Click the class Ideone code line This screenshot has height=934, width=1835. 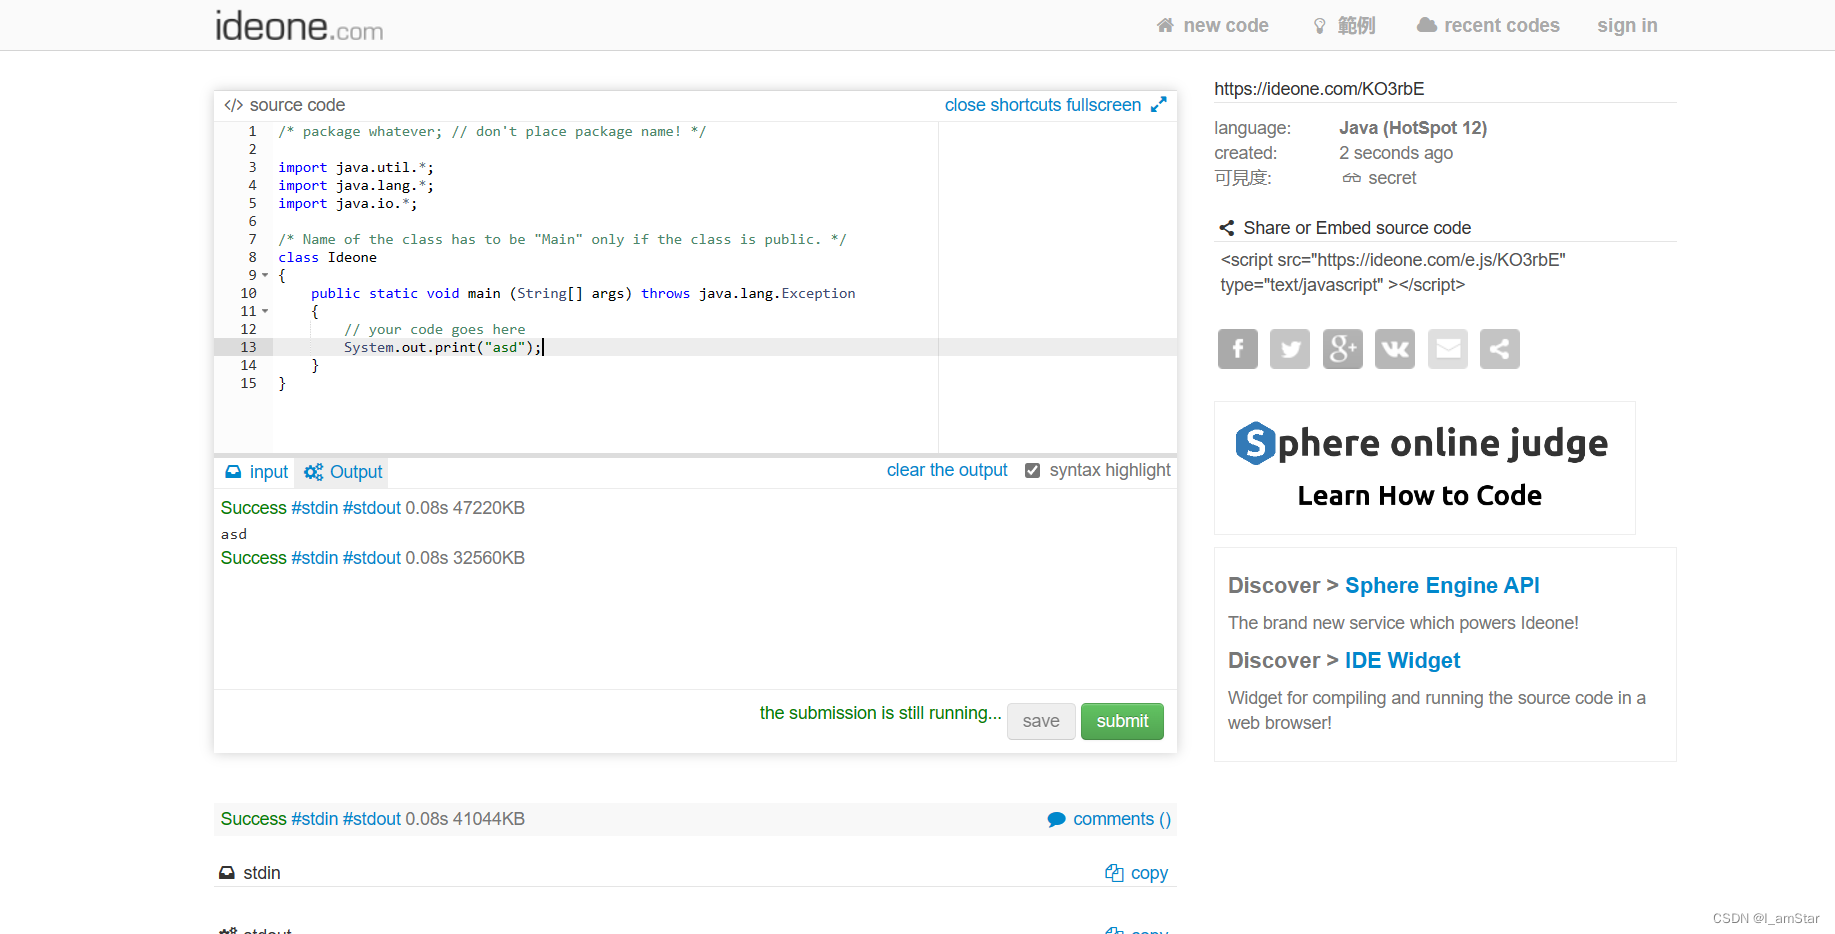pyautogui.click(x=328, y=257)
